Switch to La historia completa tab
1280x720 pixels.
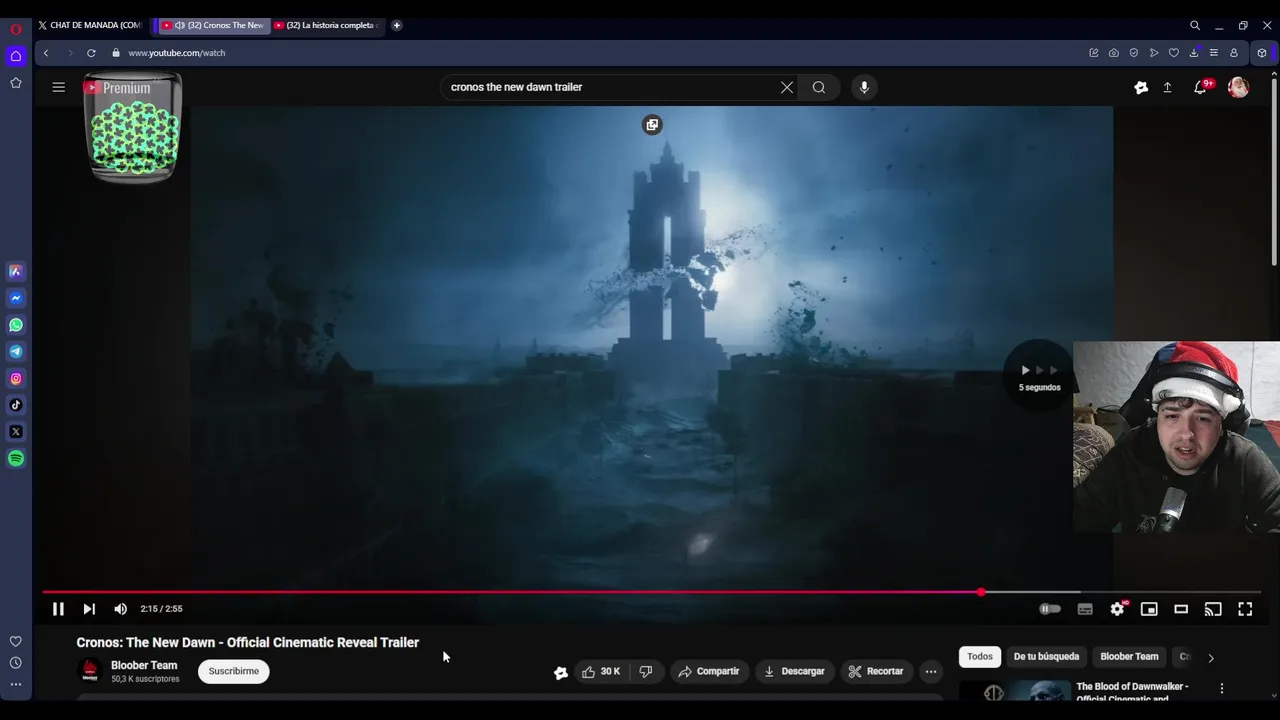click(329, 25)
